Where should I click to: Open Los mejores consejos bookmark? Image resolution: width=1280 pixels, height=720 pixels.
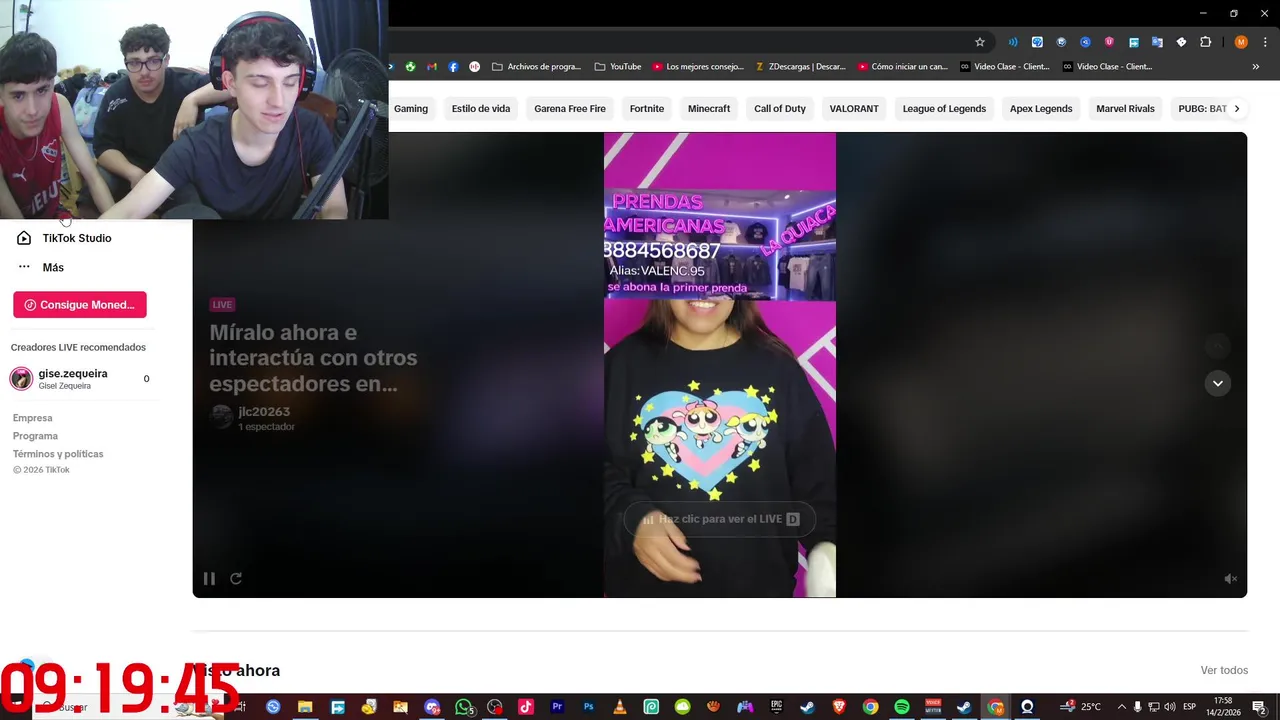coord(698,67)
